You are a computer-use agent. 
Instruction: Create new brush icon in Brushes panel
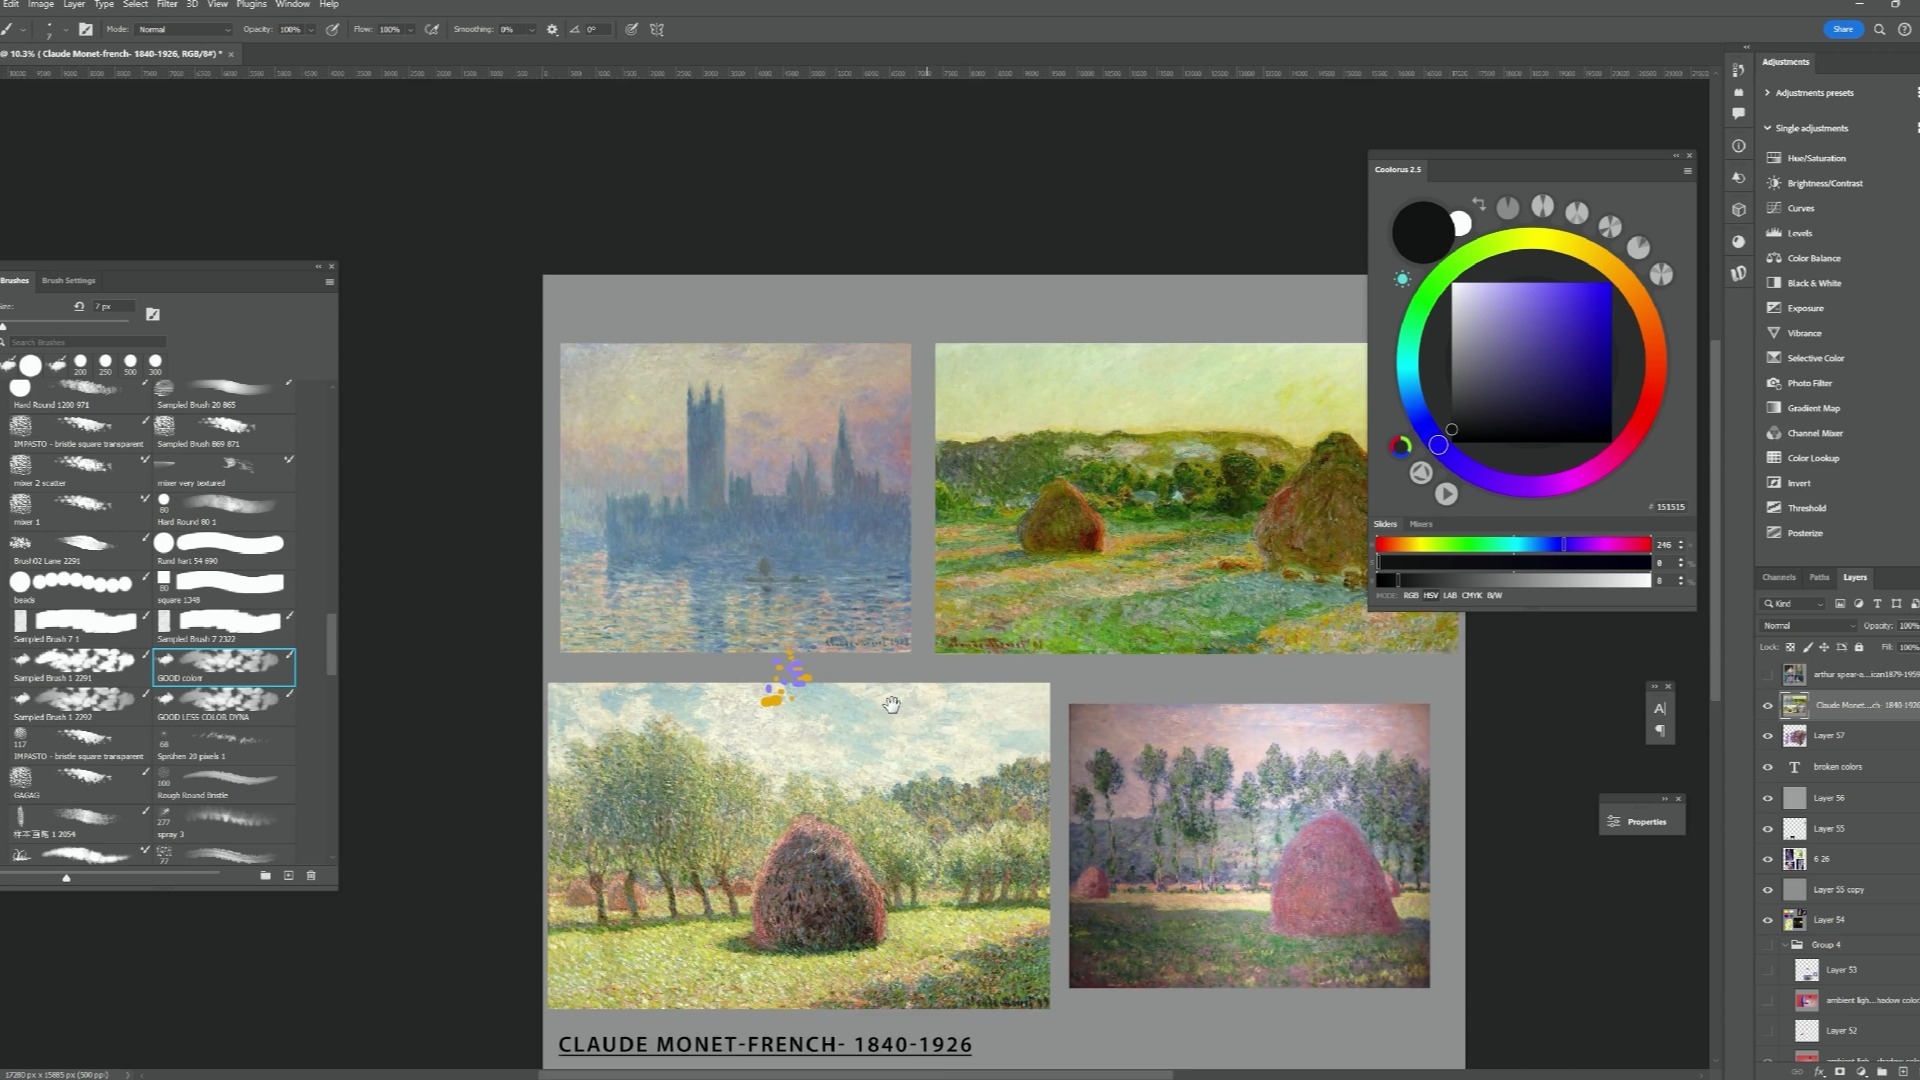(288, 876)
